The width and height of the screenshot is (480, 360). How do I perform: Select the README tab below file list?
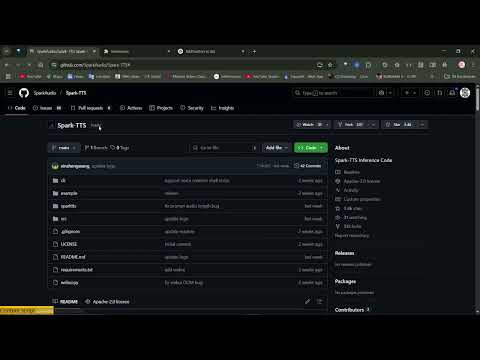65,302
